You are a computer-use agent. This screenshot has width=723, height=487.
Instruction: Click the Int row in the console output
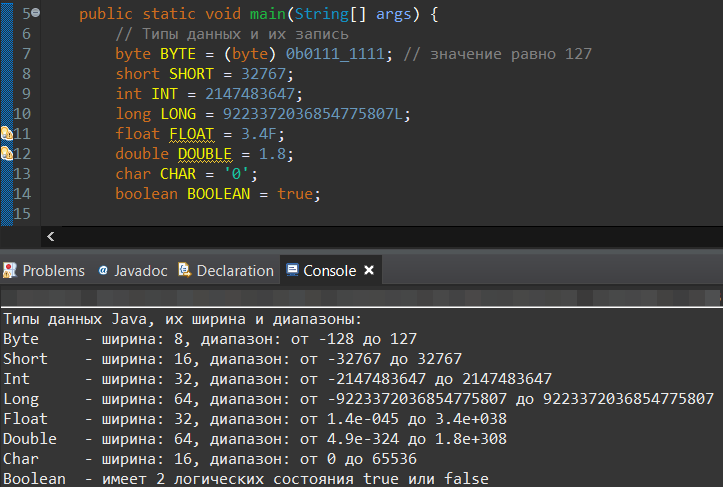(x=277, y=379)
